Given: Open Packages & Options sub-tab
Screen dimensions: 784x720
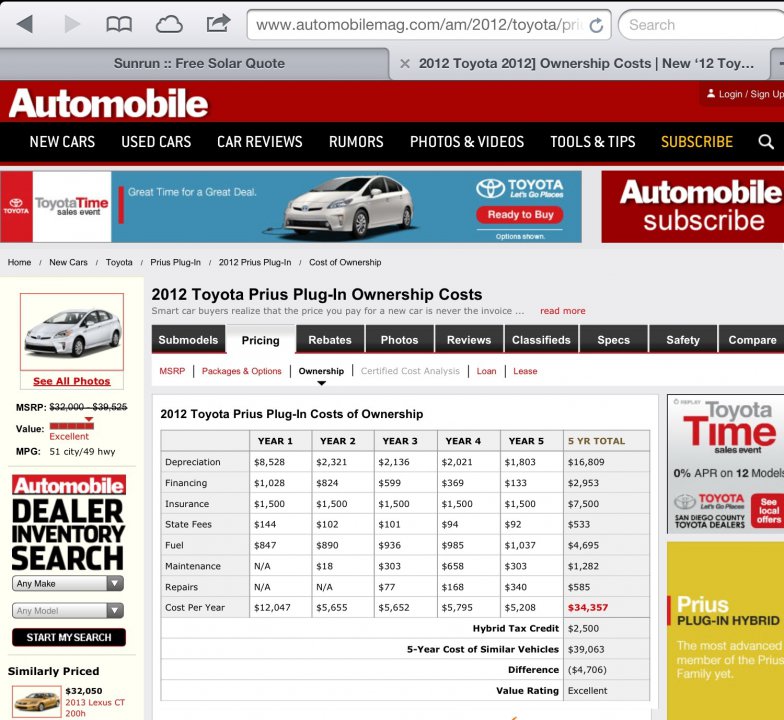Looking at the screenshot, I should click(x=242, y=371).
